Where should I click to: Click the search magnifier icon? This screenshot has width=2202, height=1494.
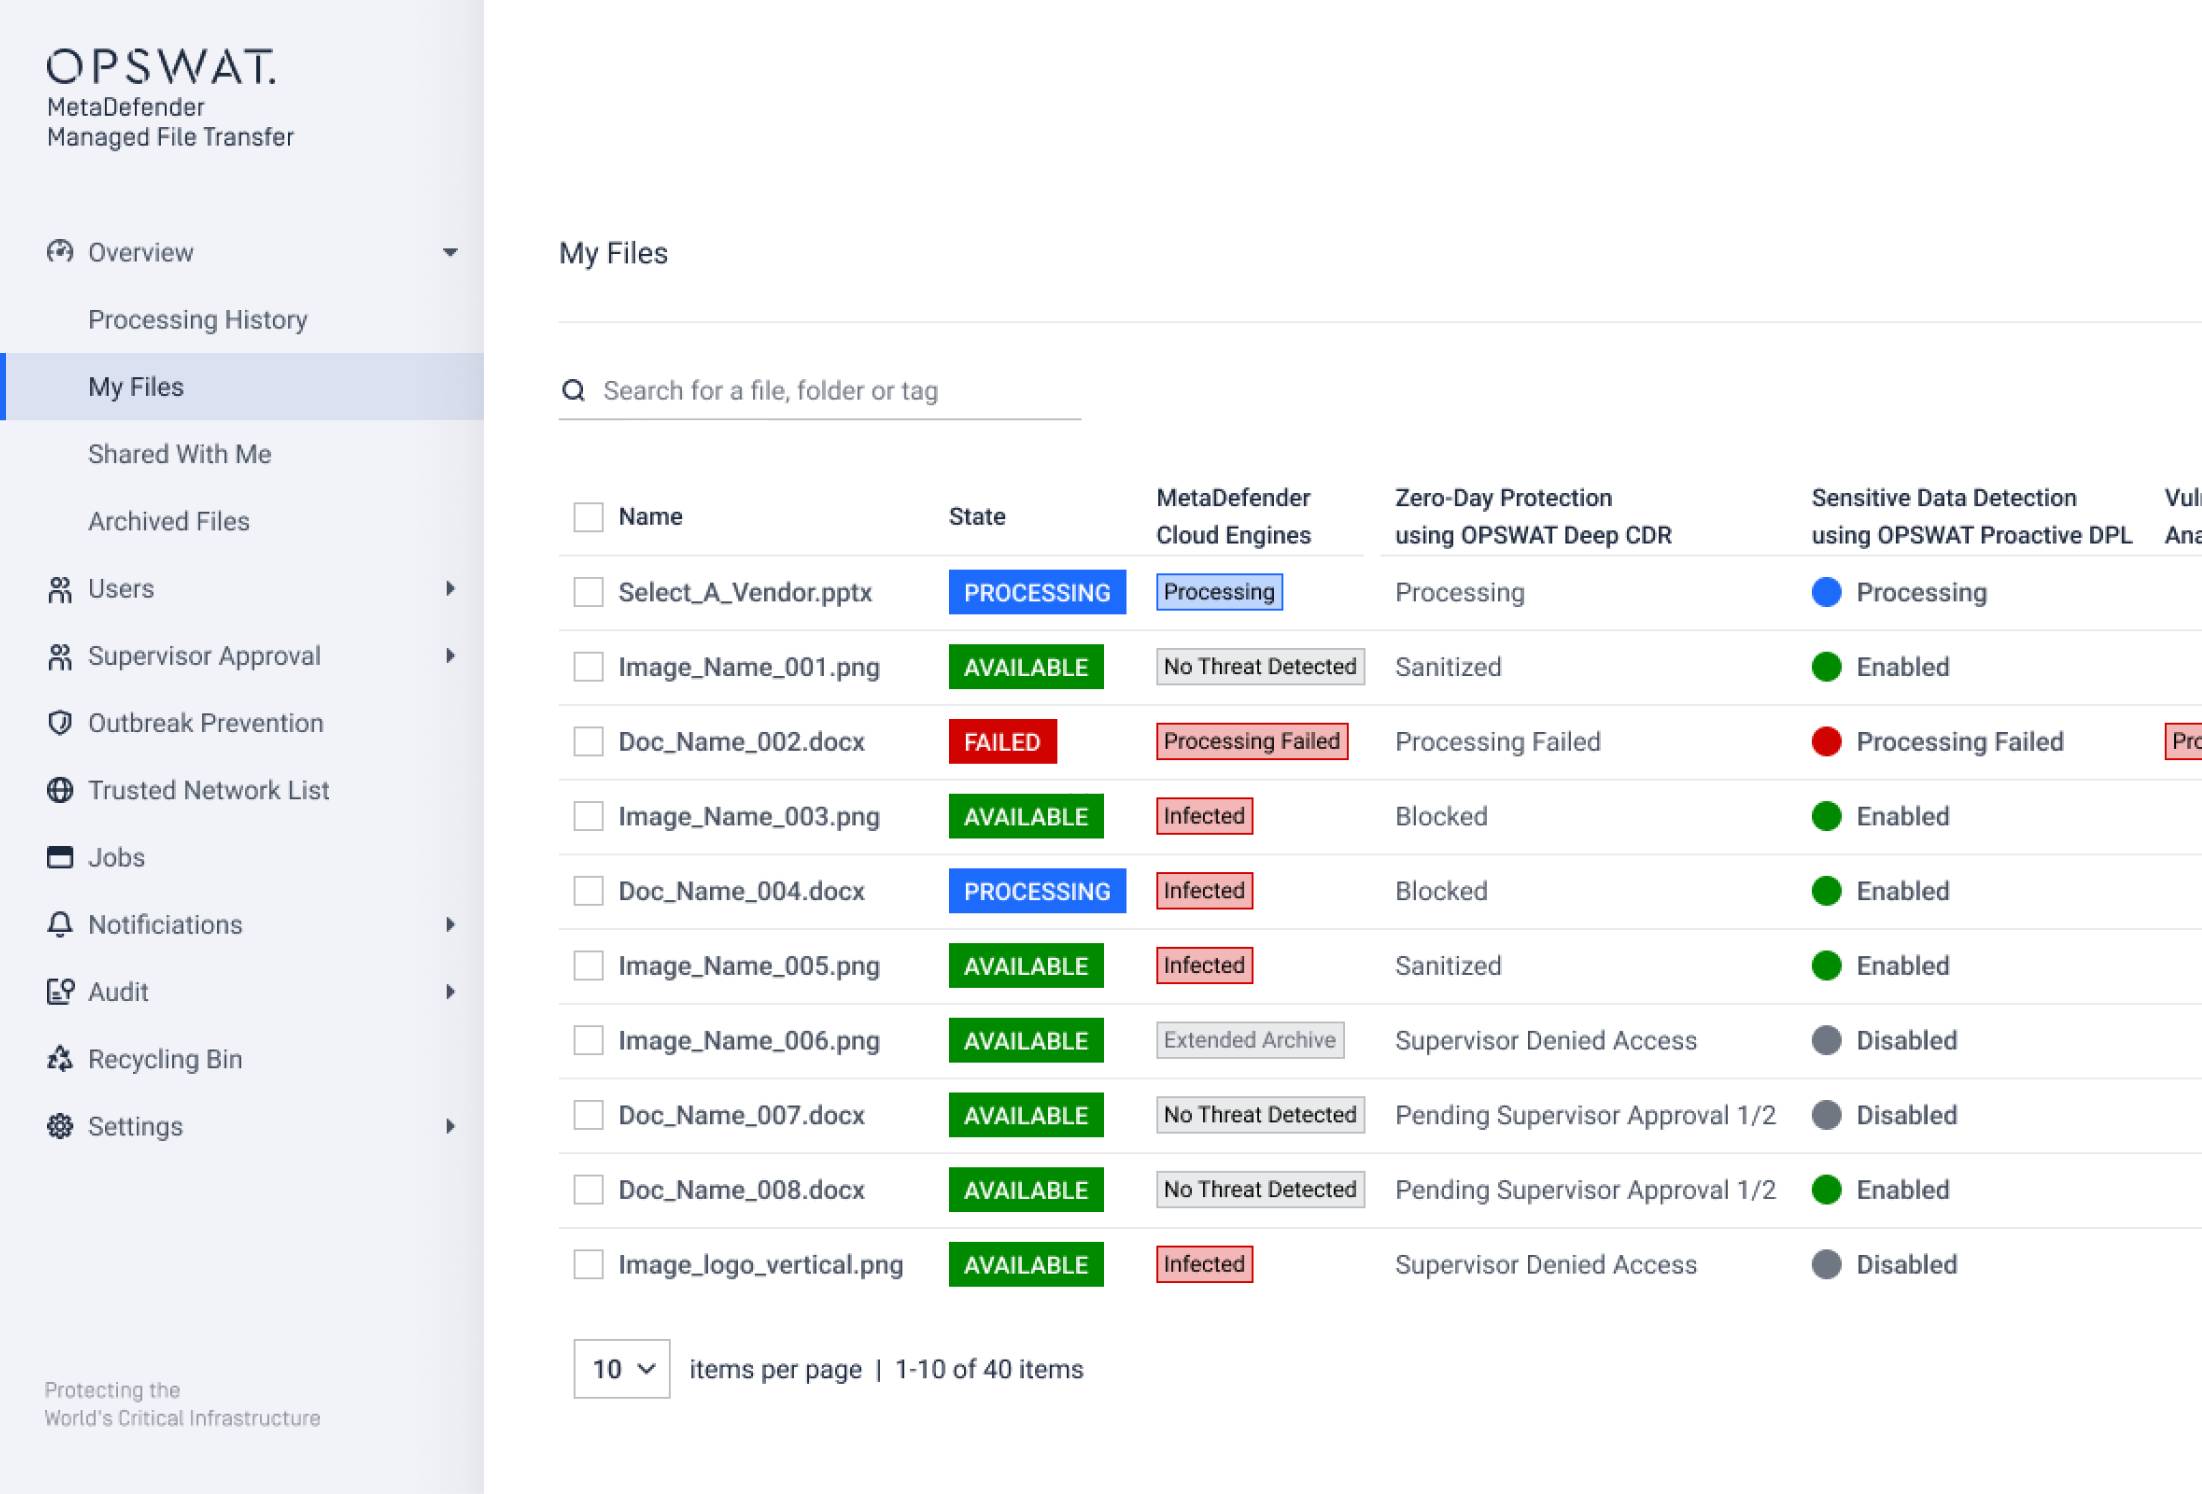573,390
